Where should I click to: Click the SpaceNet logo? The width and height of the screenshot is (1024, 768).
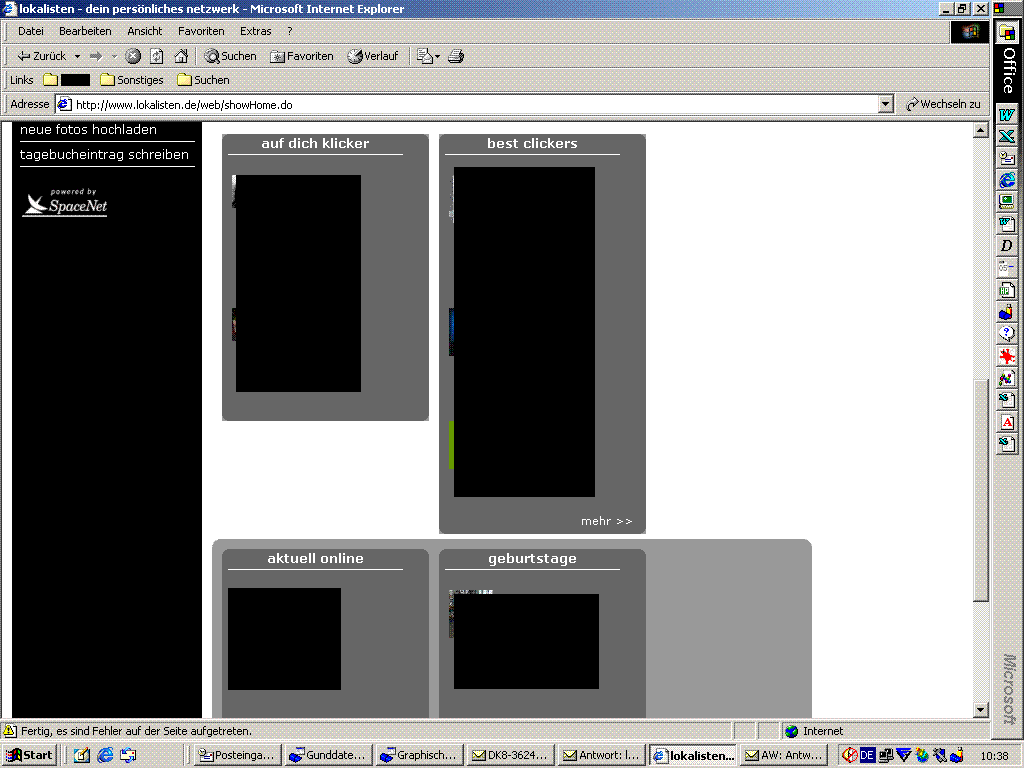tap(65, 202)
